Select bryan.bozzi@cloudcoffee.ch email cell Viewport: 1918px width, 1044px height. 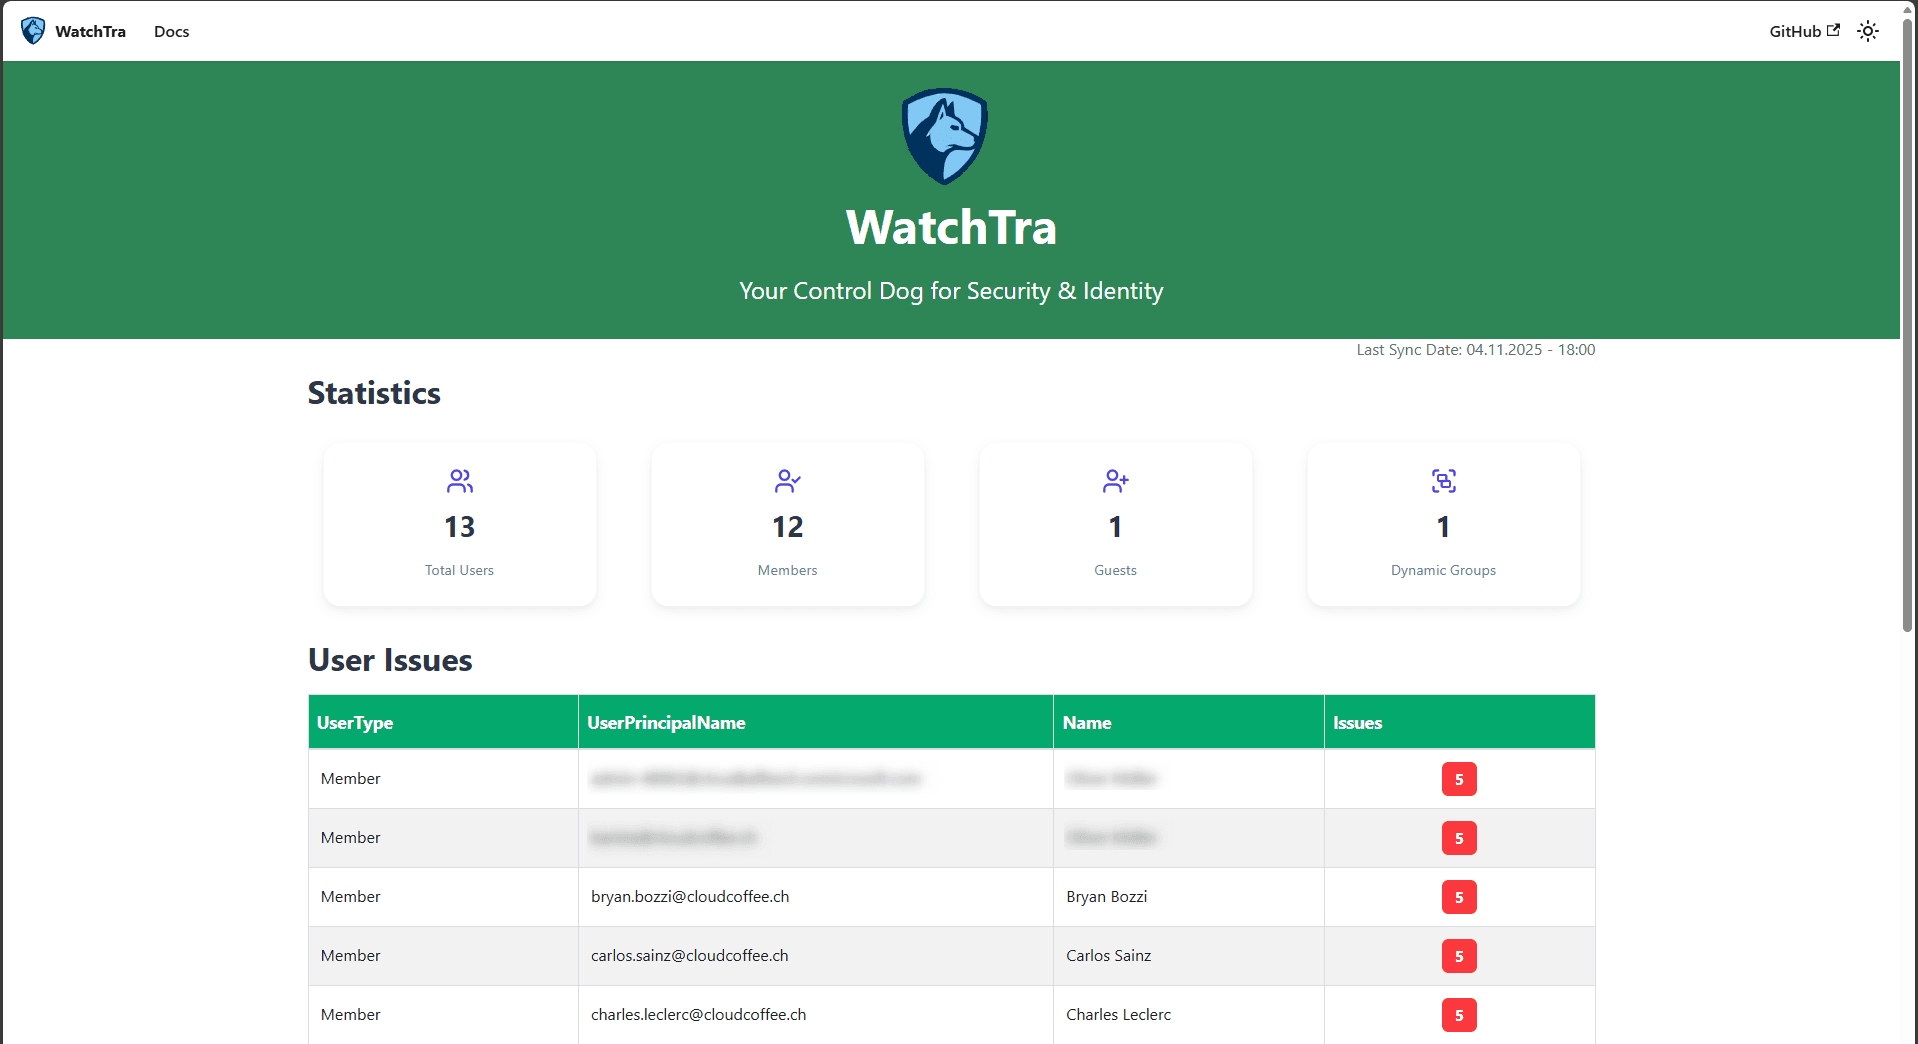point(690,896)
